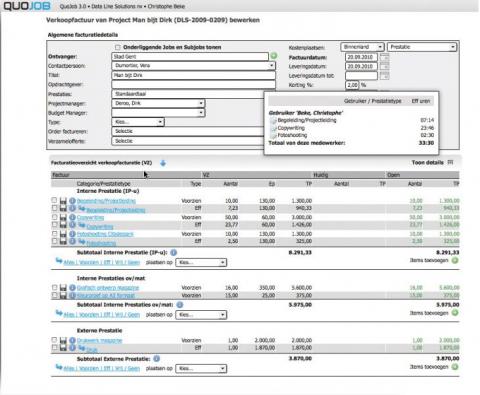Enable Onderliggende Jobs en Subjobs tonen checkbox
The image size is (480, 395).
pyautogui.click(x=117, y=47)
